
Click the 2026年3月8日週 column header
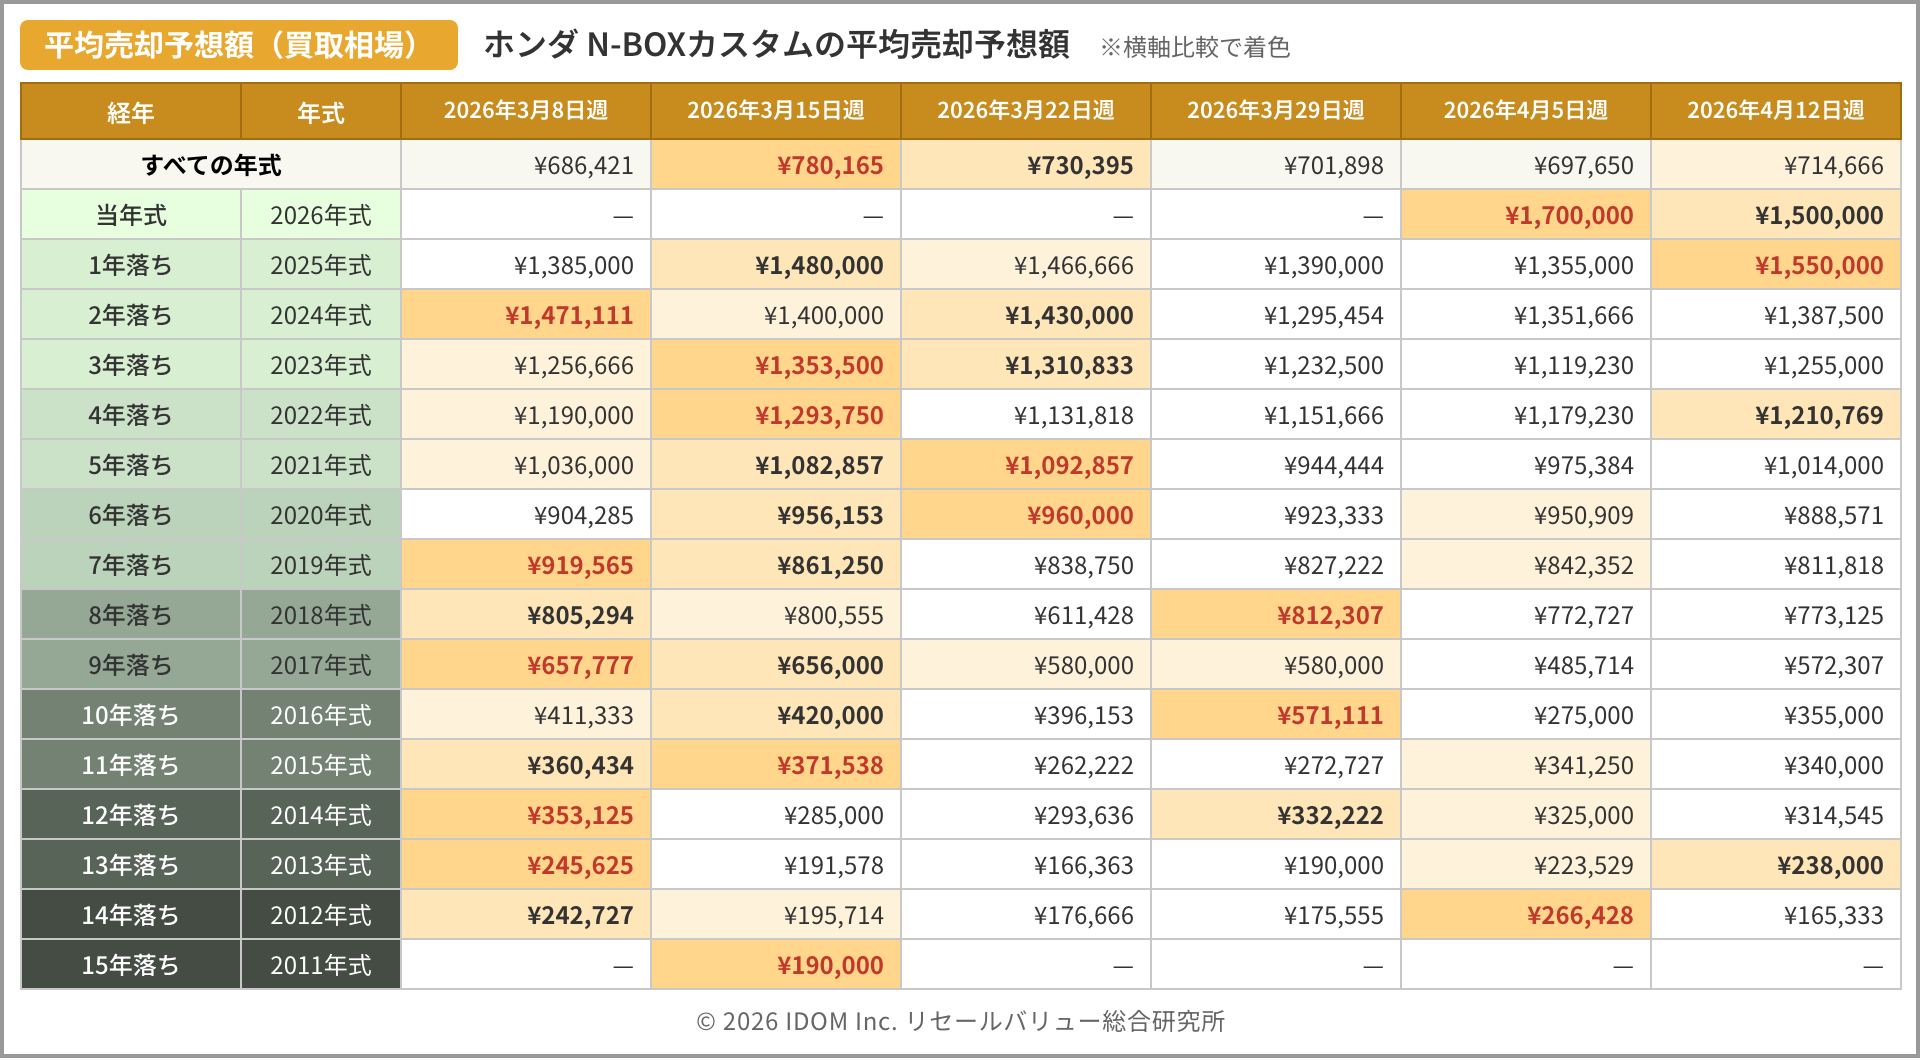[525, 111]
